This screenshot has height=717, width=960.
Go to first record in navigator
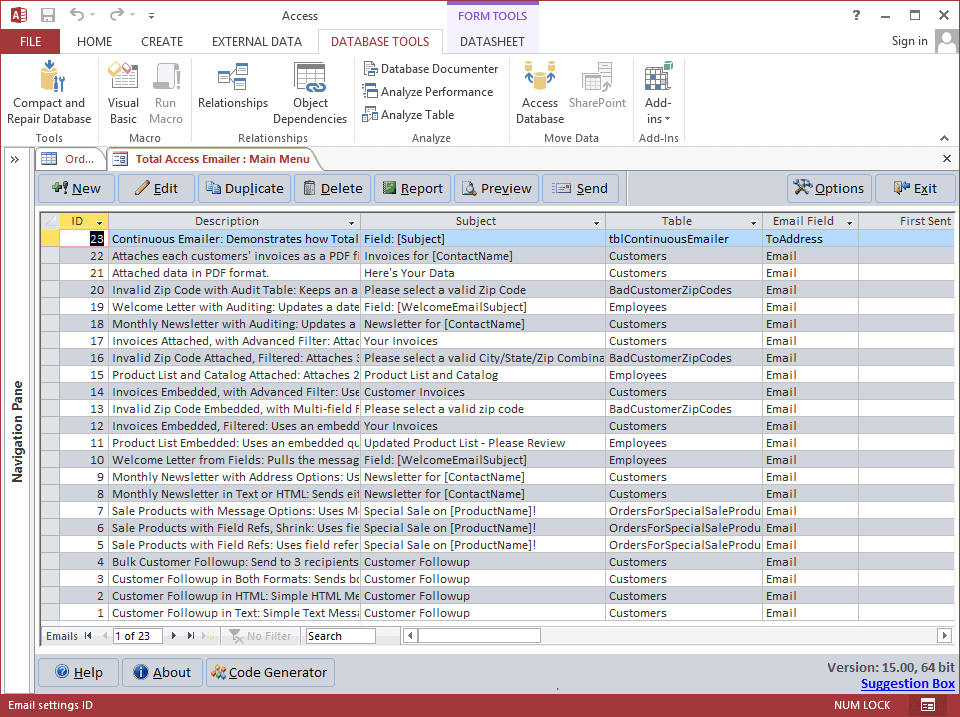pos(88,636)
